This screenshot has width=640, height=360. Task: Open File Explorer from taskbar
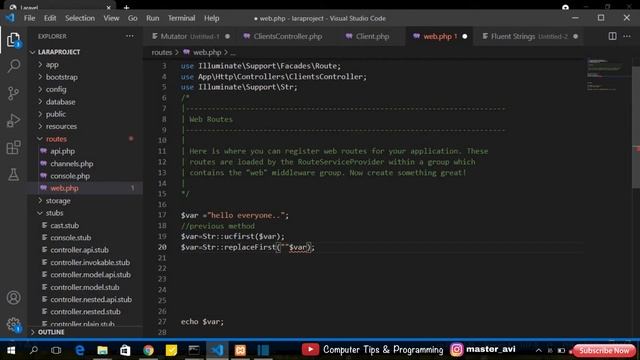(102, 350)
